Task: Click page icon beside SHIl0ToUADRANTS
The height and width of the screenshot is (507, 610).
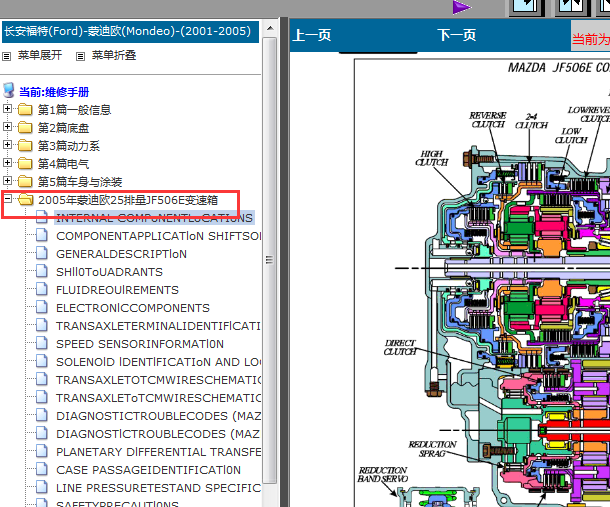Action: coord(42,271)
